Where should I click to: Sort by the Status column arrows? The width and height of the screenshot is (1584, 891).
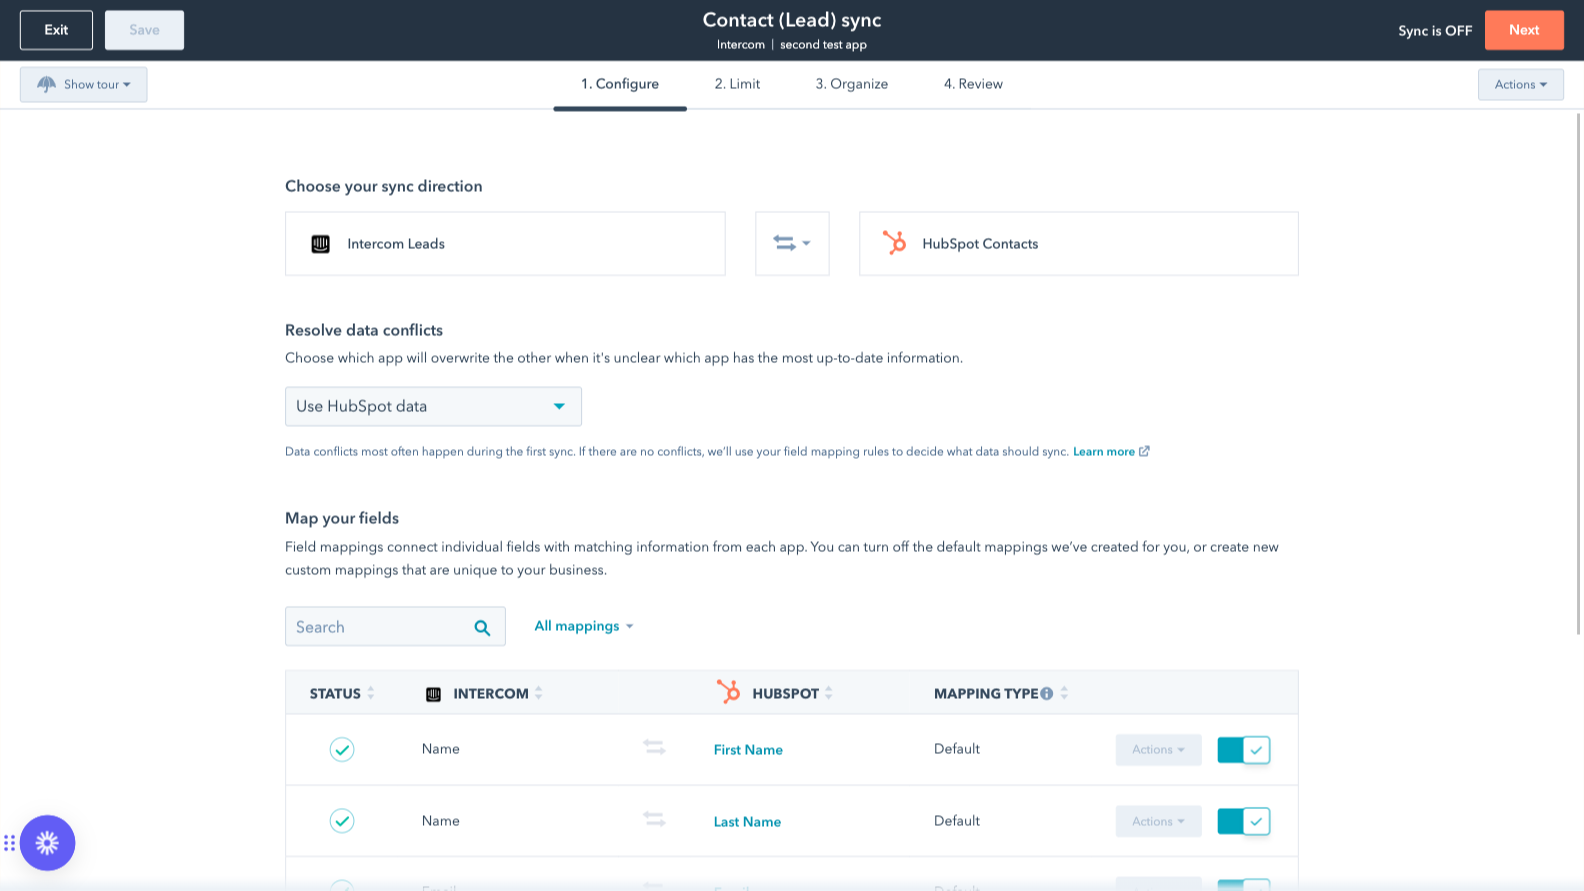point(371,693)
